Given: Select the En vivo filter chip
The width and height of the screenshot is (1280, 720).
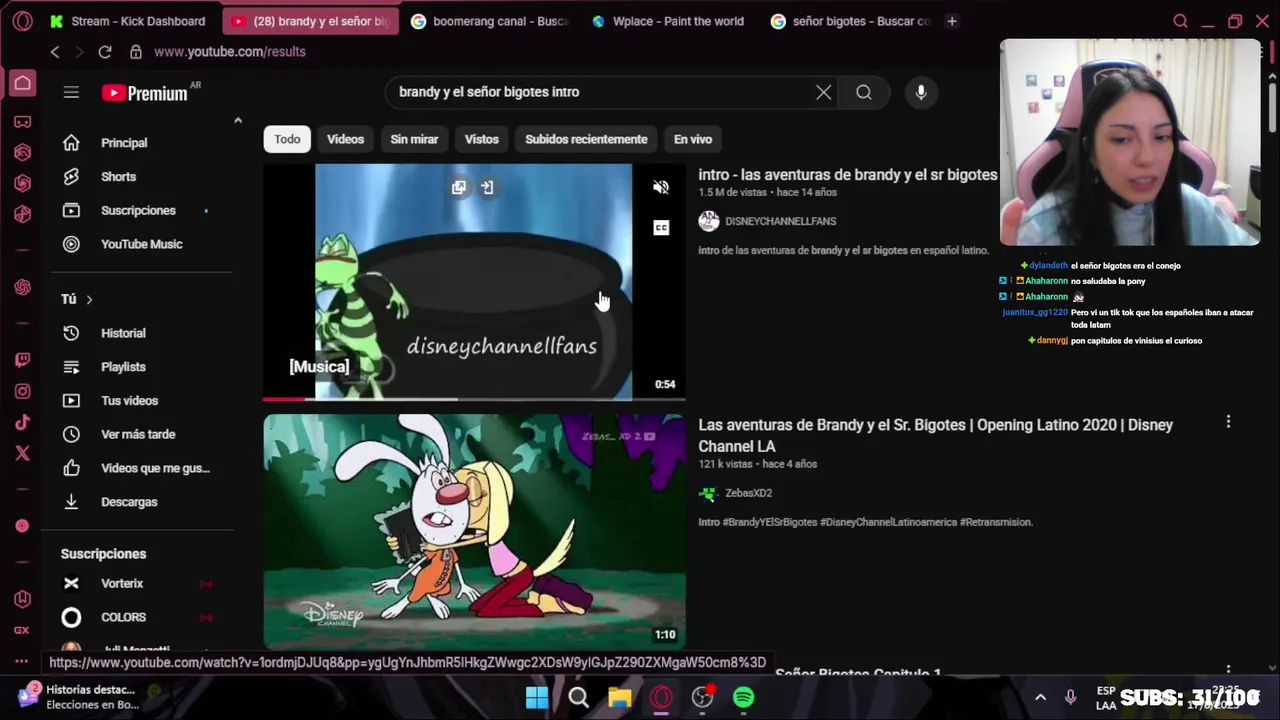Looking at the screenshot, I should (x=693, y=139).
